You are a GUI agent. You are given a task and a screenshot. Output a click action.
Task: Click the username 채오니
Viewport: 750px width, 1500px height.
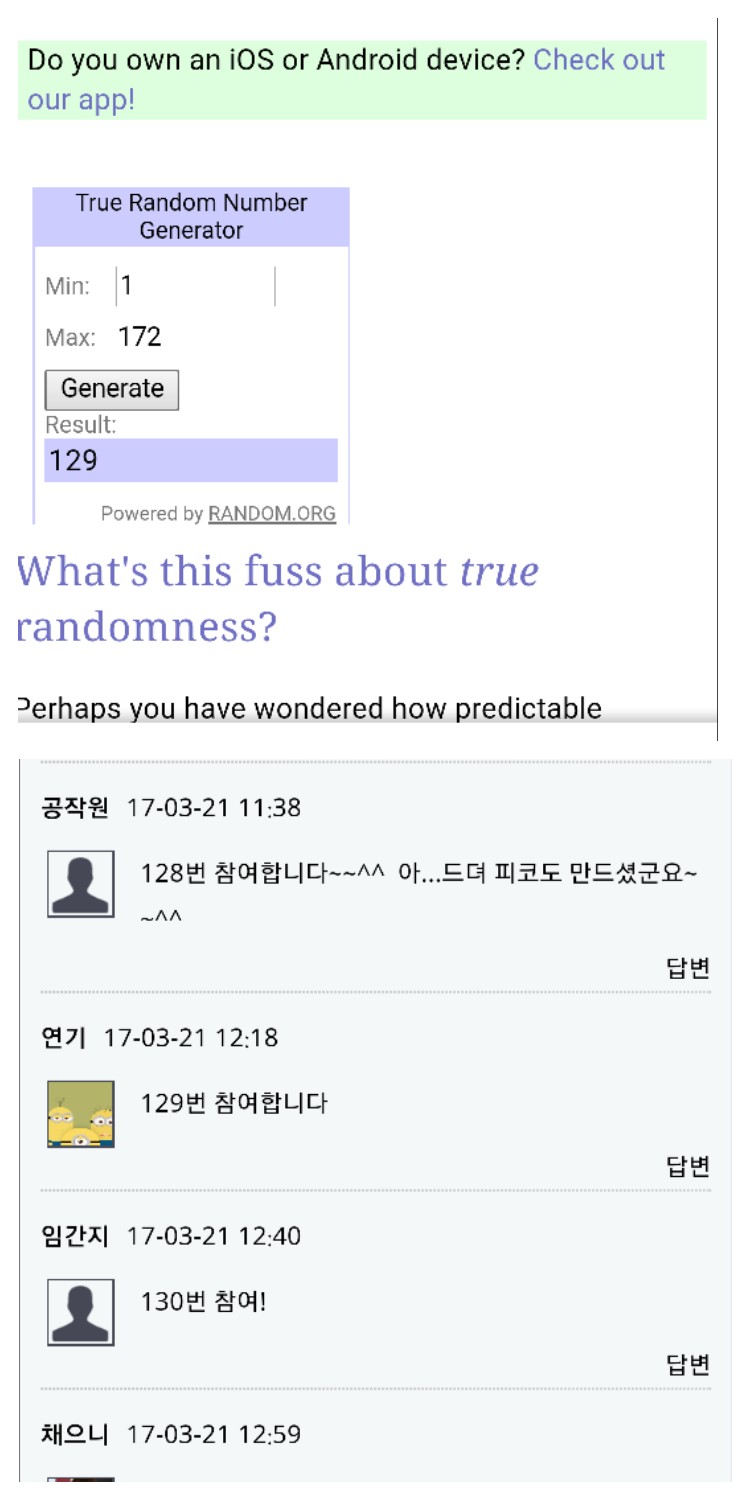(x=75, y=1435)
